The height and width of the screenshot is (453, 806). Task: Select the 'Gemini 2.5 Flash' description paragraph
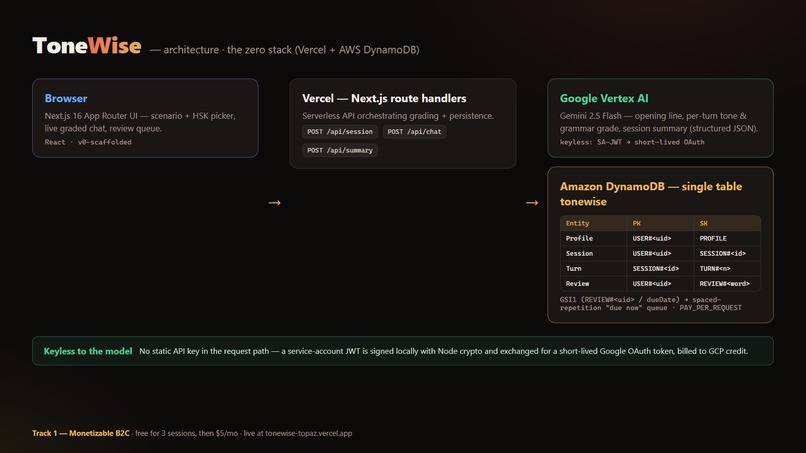pos(659,122)
